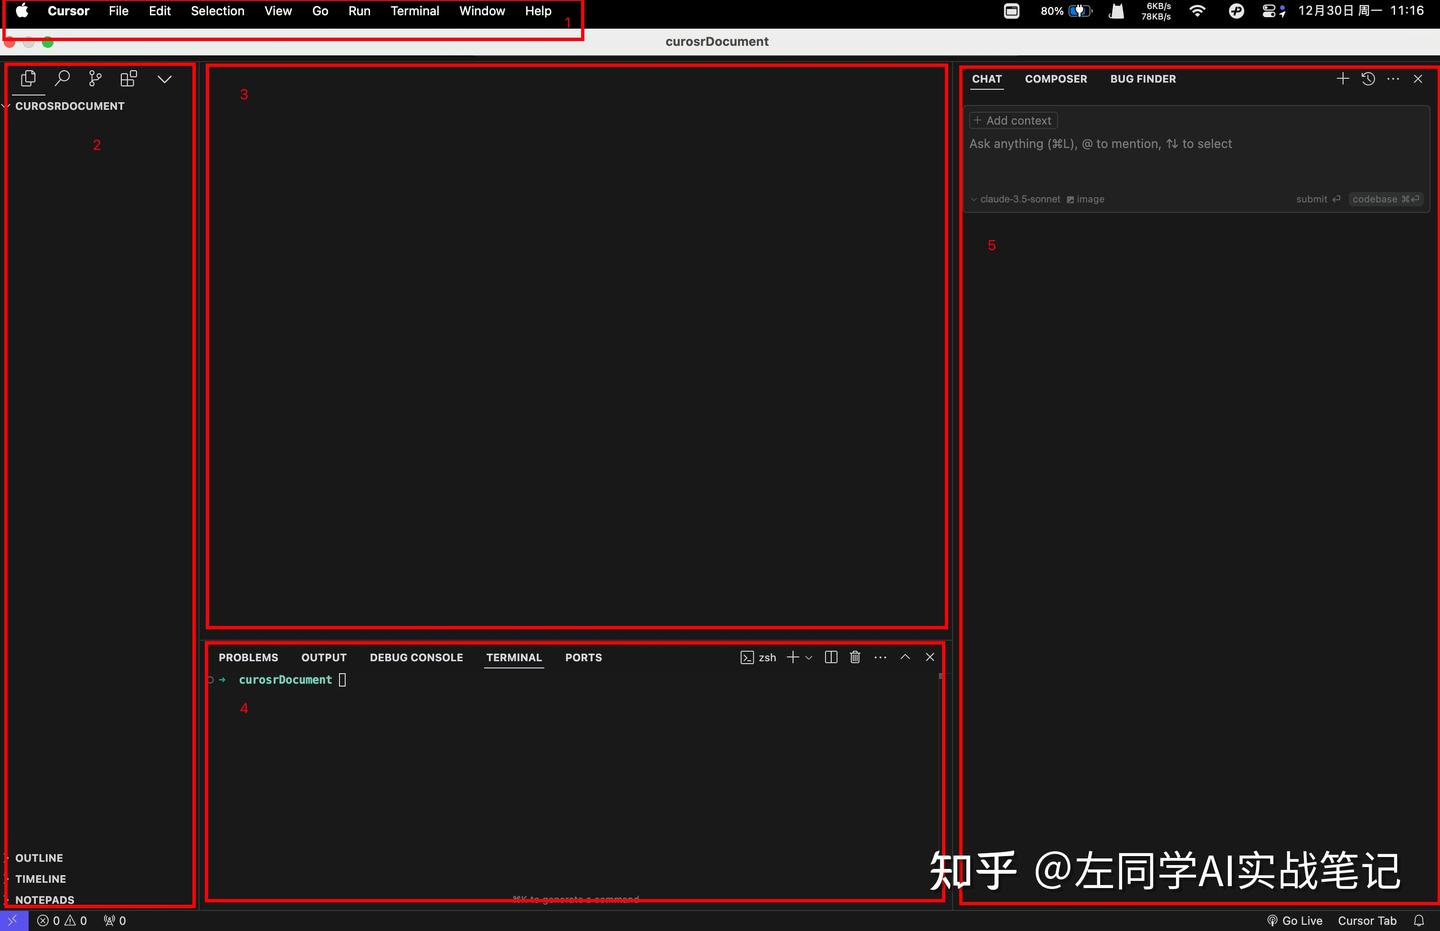1440x931 pixels.
Task: Maximize panel using chevron icon in terminal bar
Action: pos(905,657)
